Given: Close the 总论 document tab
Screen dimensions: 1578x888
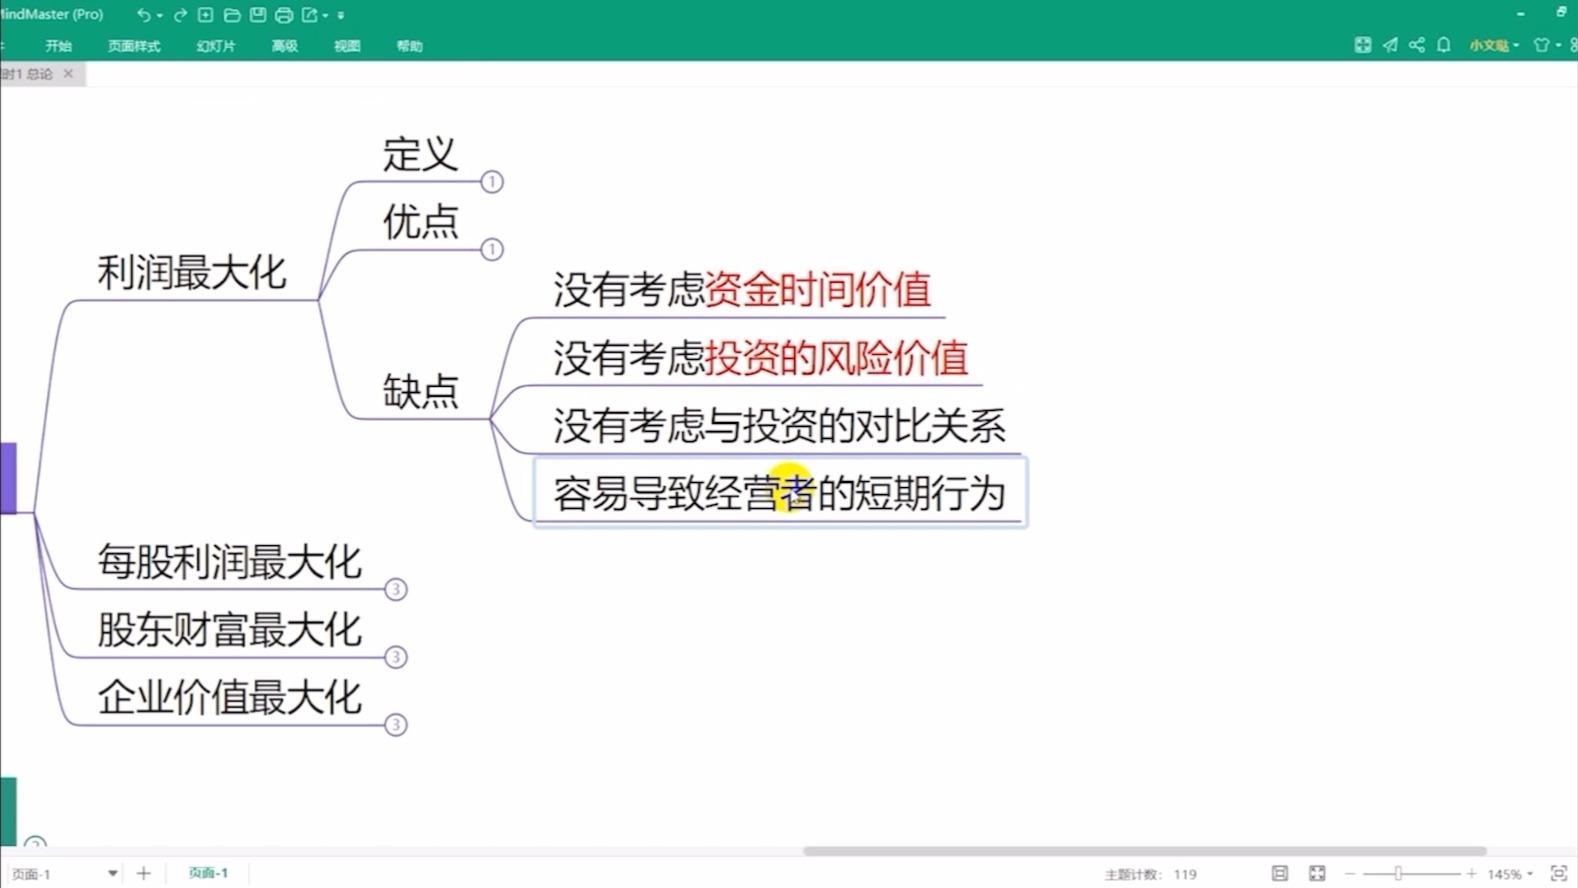Looking at the screenshot, I should (x=68, y=73).
